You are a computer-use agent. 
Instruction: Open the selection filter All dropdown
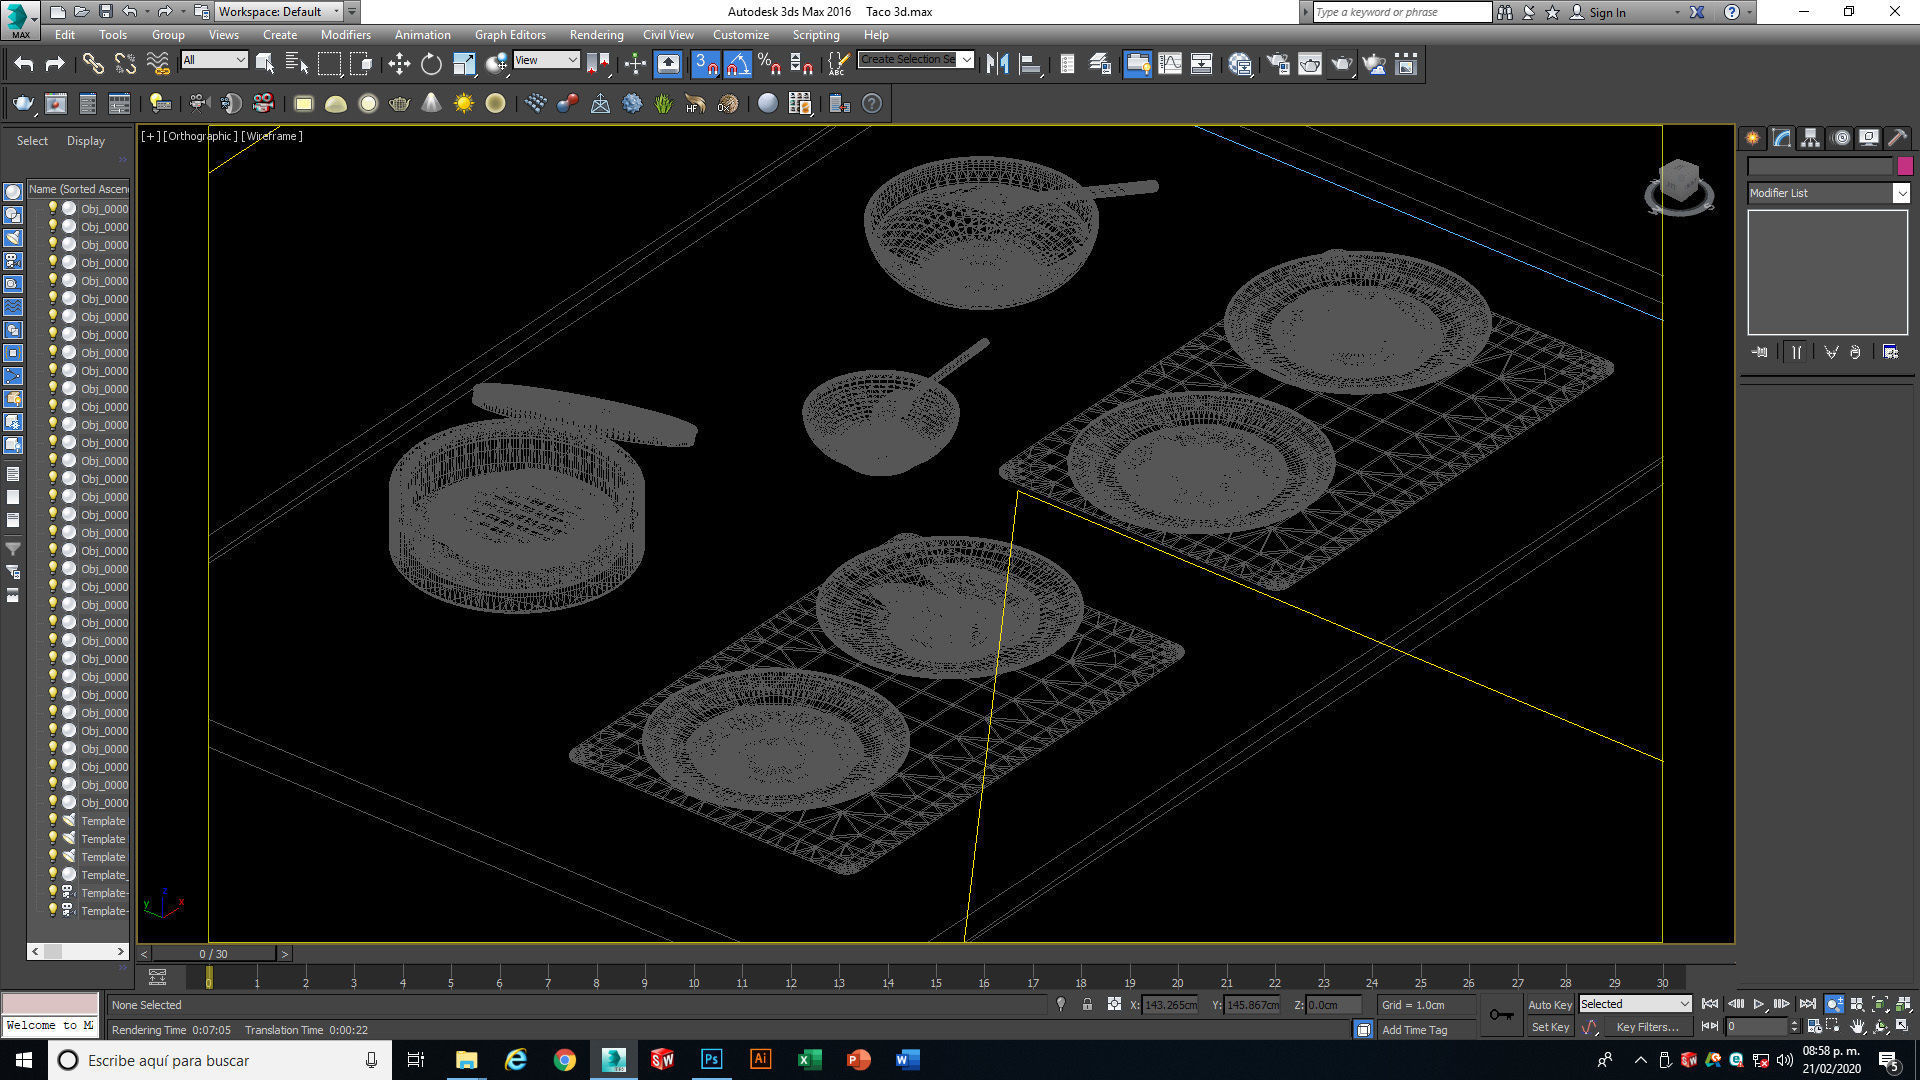[x=214, y=60]
